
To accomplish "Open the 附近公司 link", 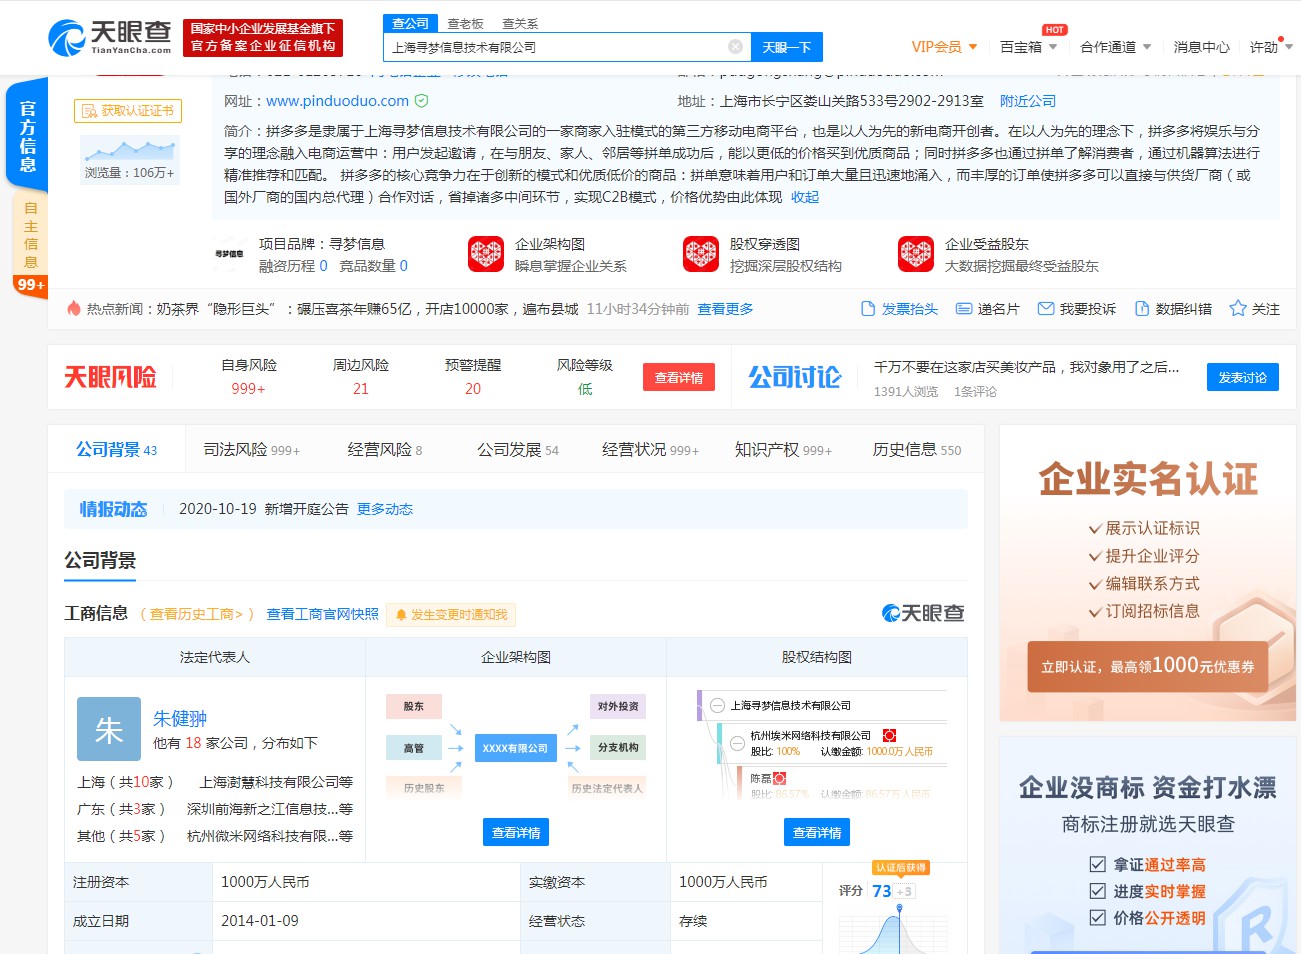I will tap(1028, 101).
